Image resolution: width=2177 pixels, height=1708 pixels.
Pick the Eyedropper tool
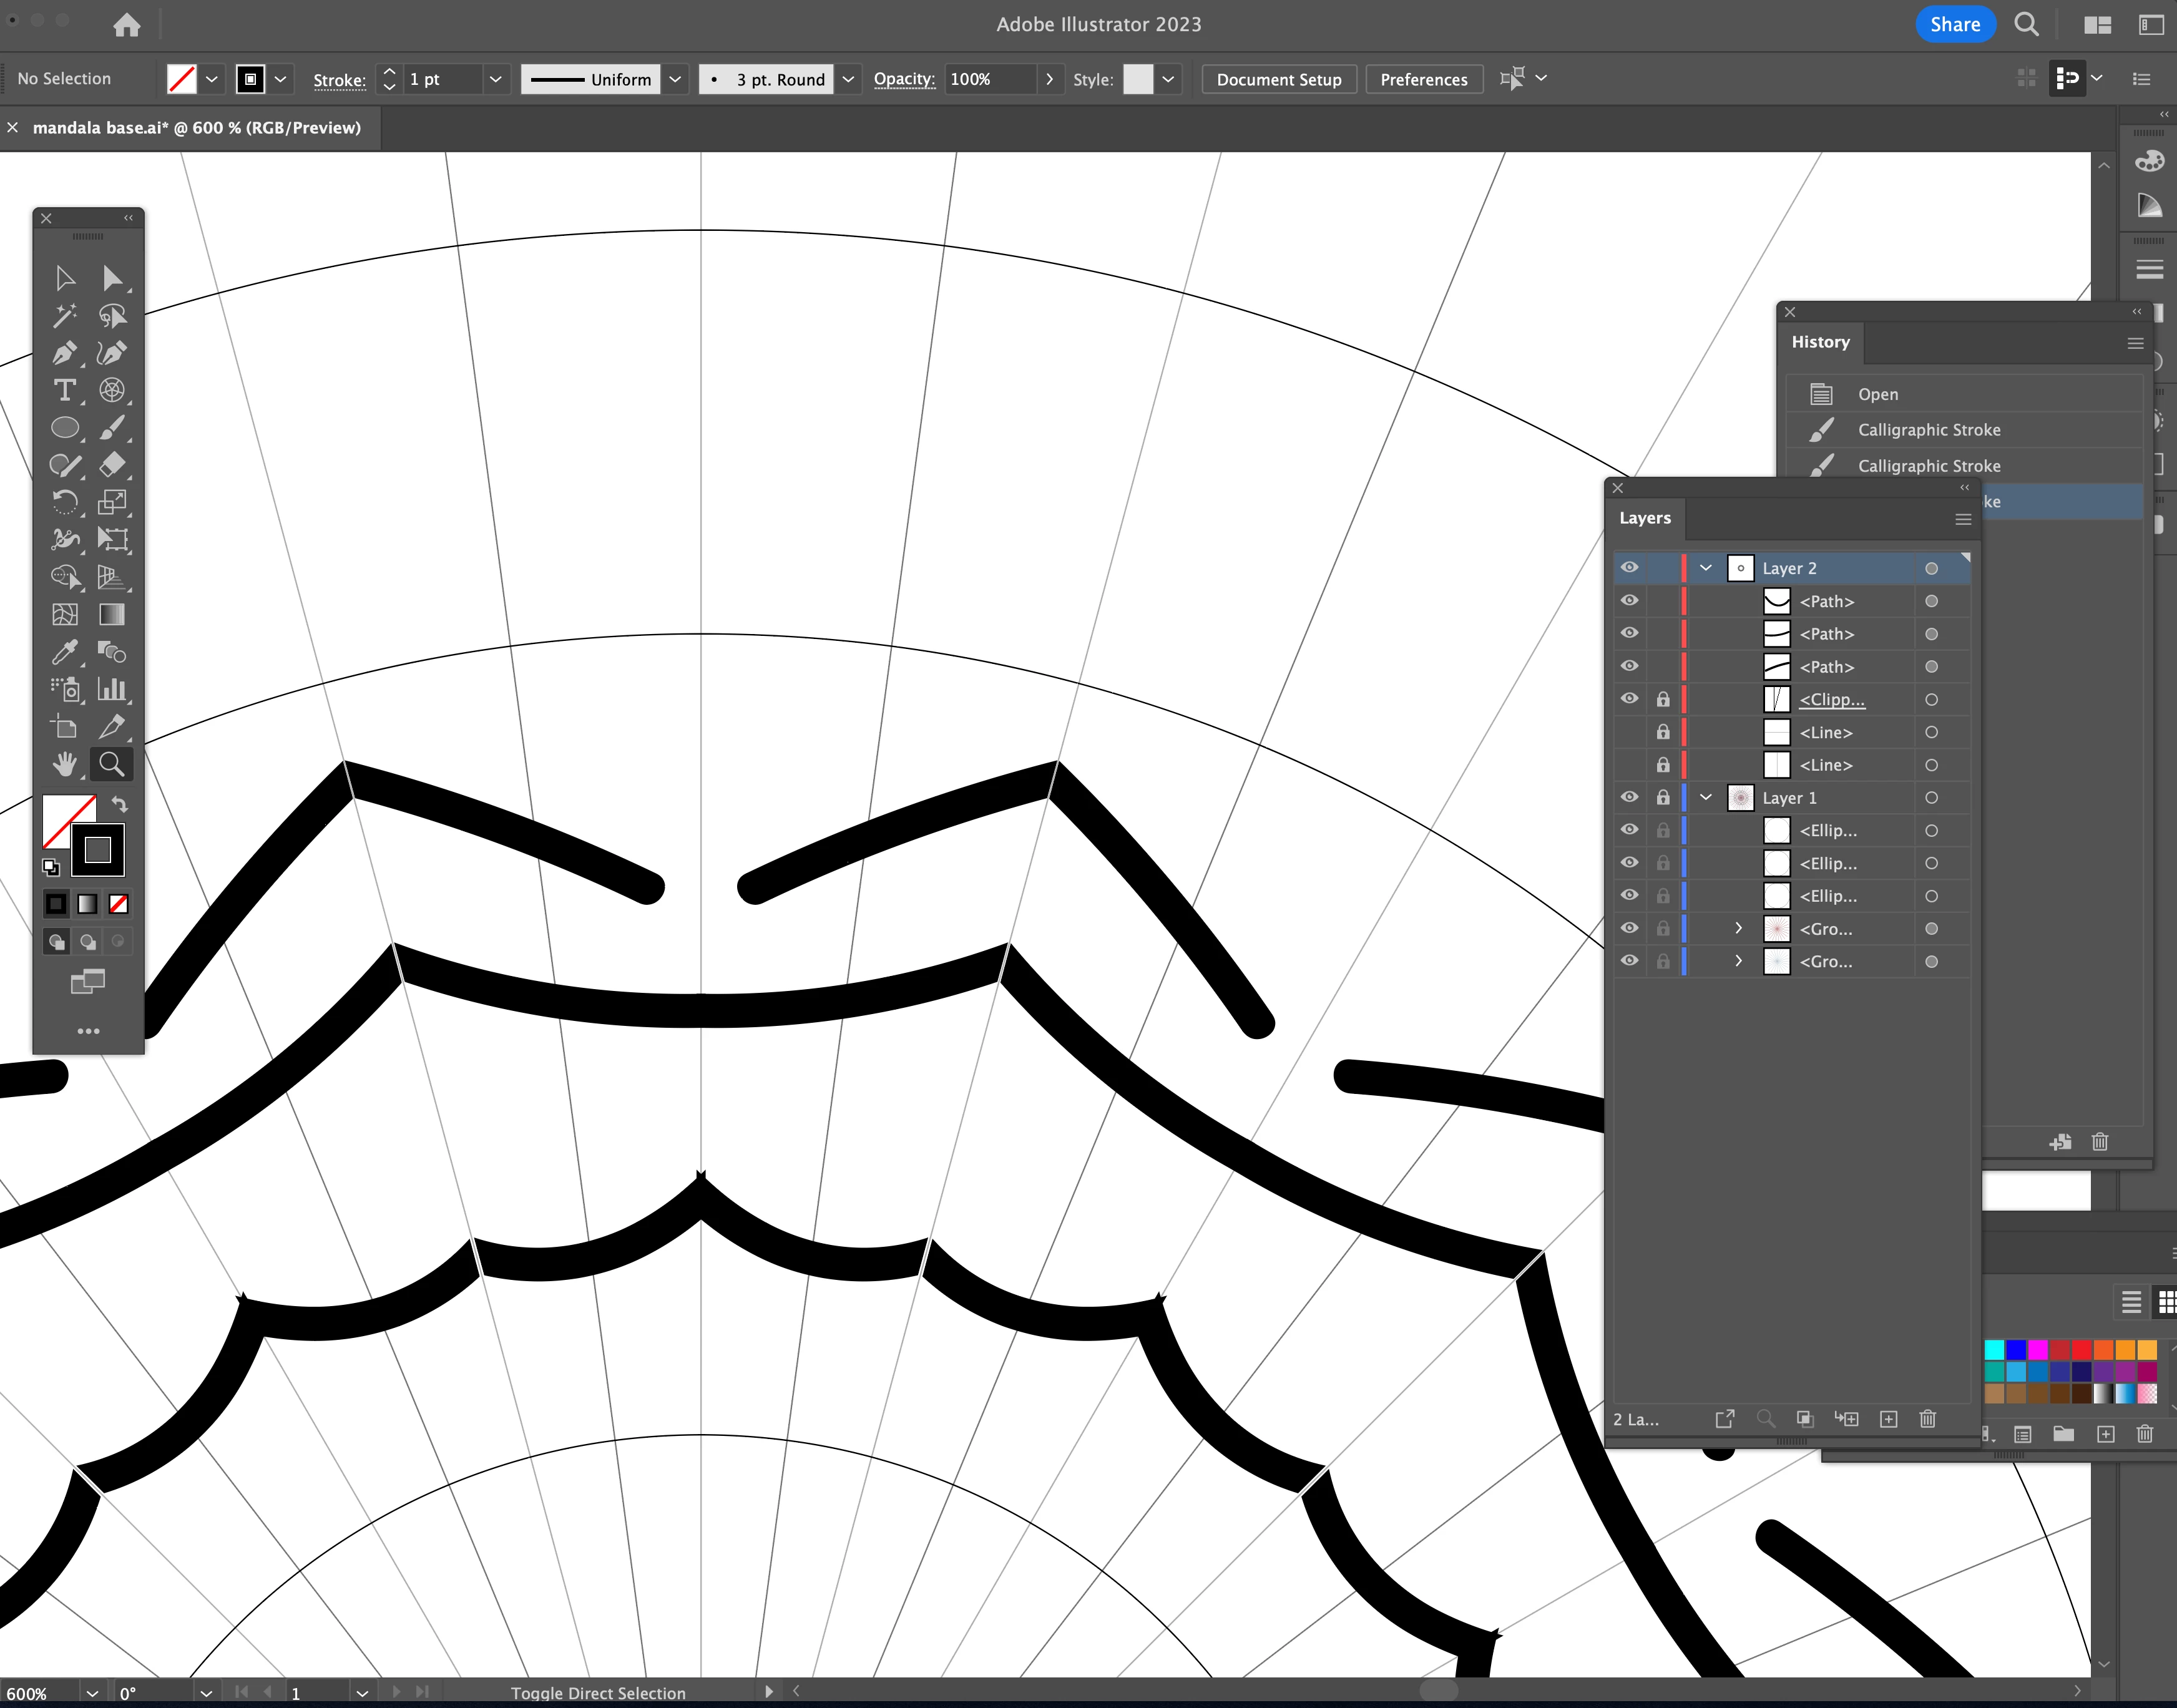65,652
